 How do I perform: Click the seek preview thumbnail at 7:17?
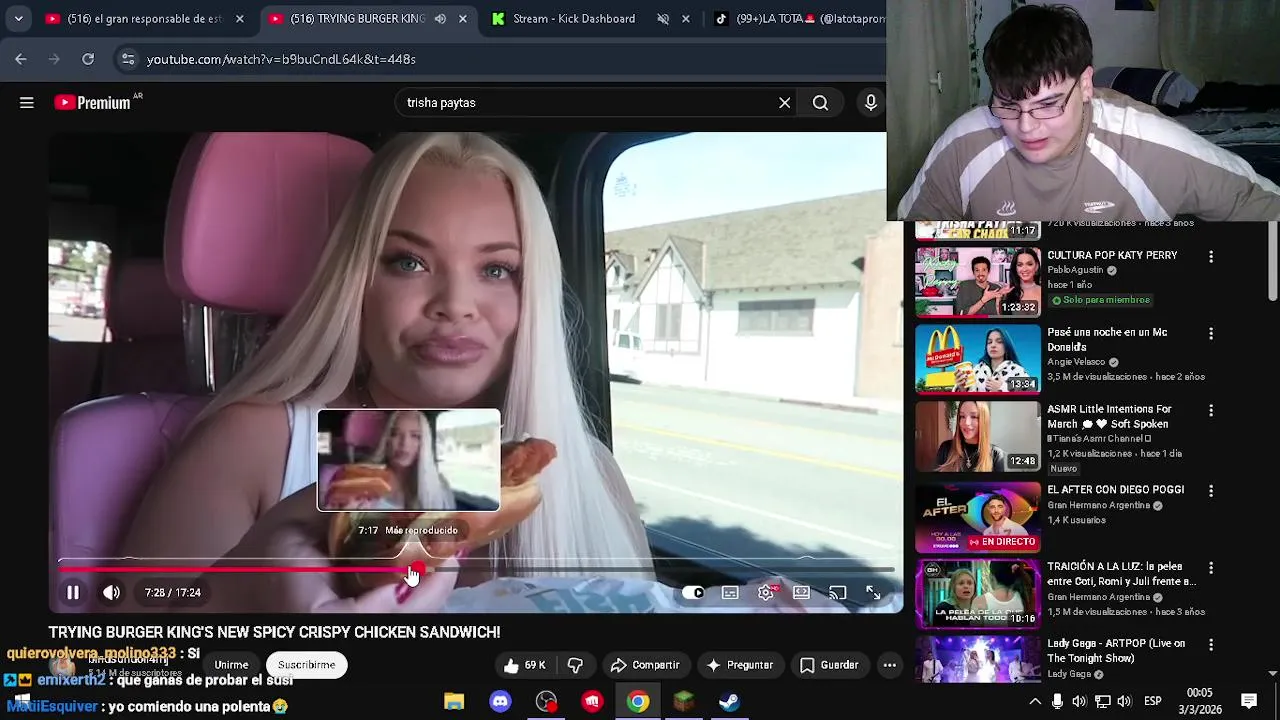408,460
